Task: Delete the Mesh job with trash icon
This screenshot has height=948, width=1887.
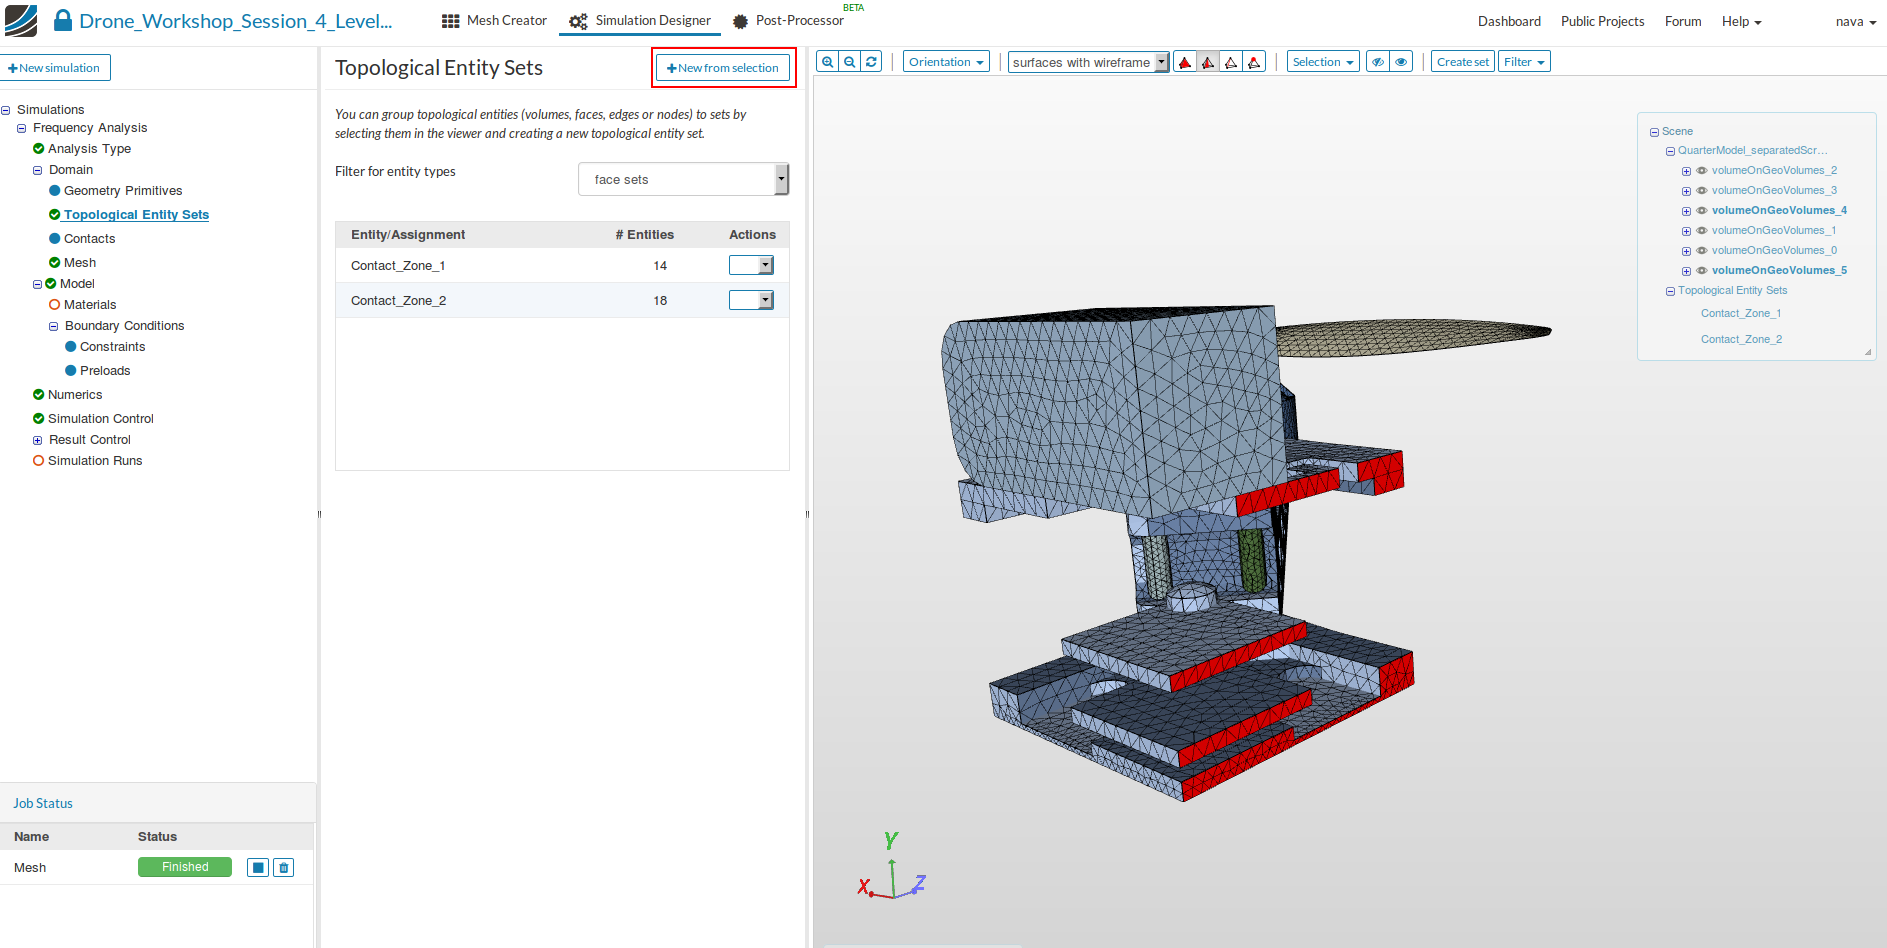Action: pos(284,868)
